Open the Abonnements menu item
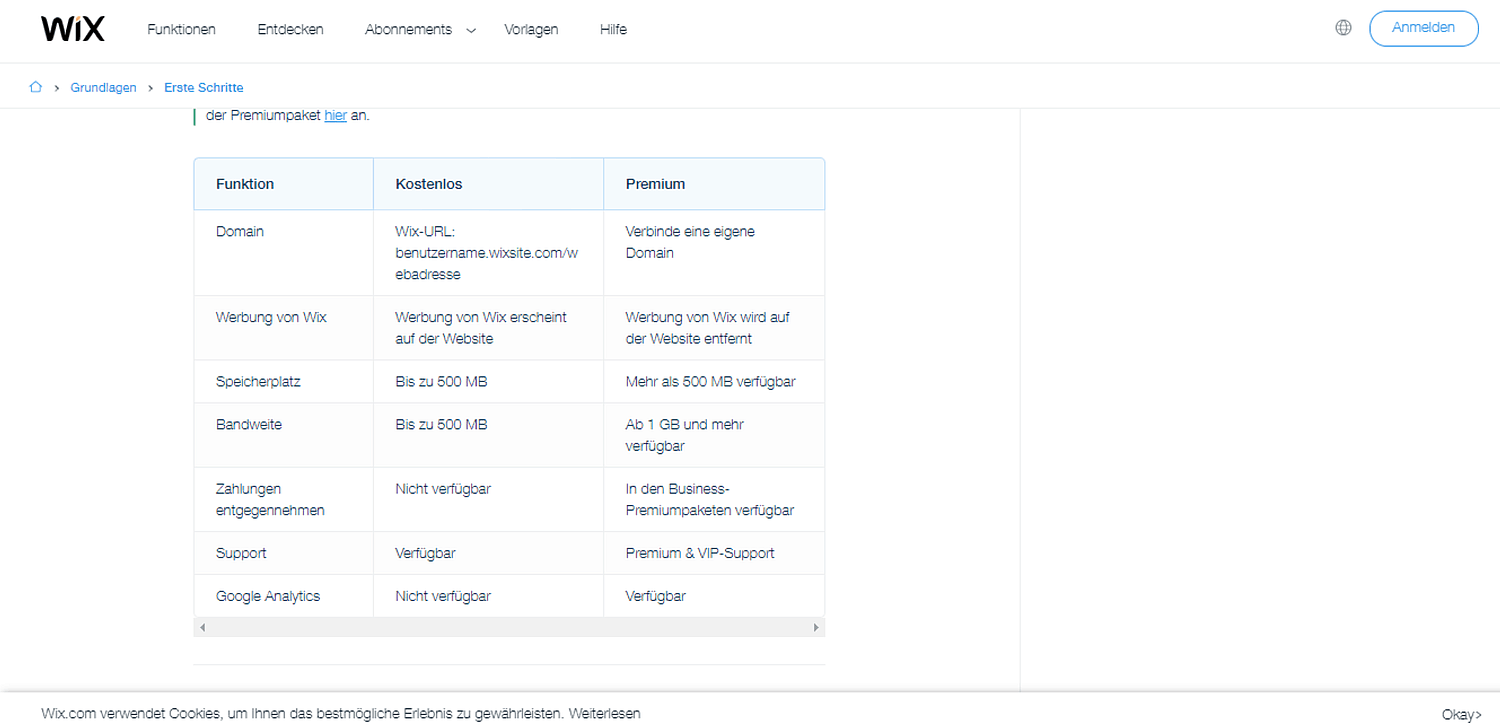Screen dimensions: 1500x727 pyautogui.click(x=408, y=29)
